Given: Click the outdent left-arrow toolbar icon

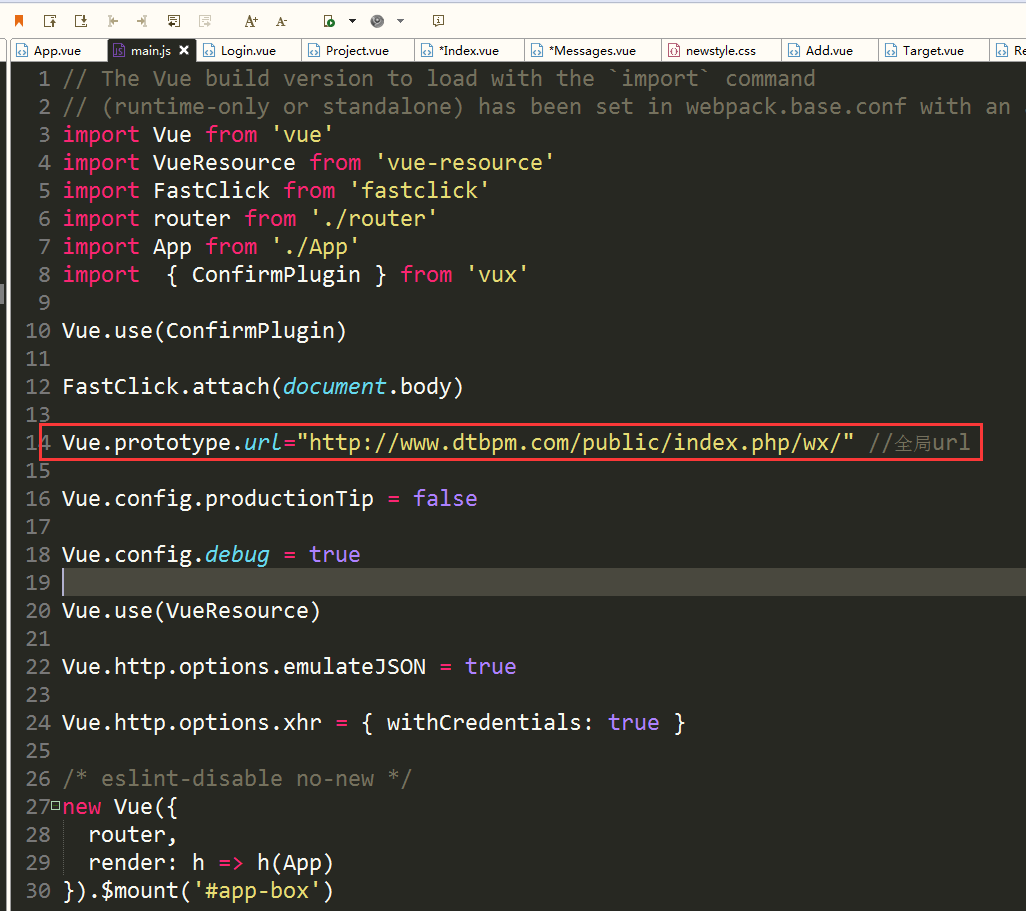Looking at the screenshot, I should [113, 21].
